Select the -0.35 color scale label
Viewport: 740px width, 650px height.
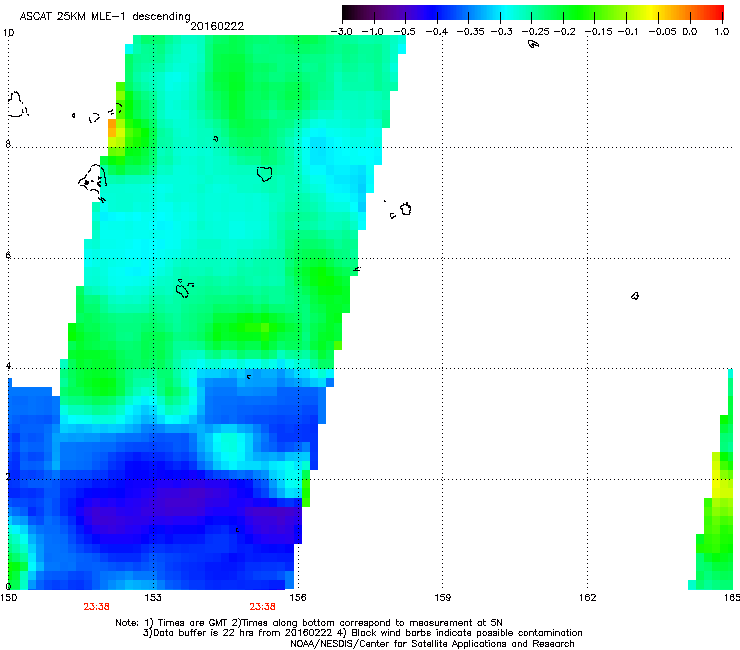point(471,32)
